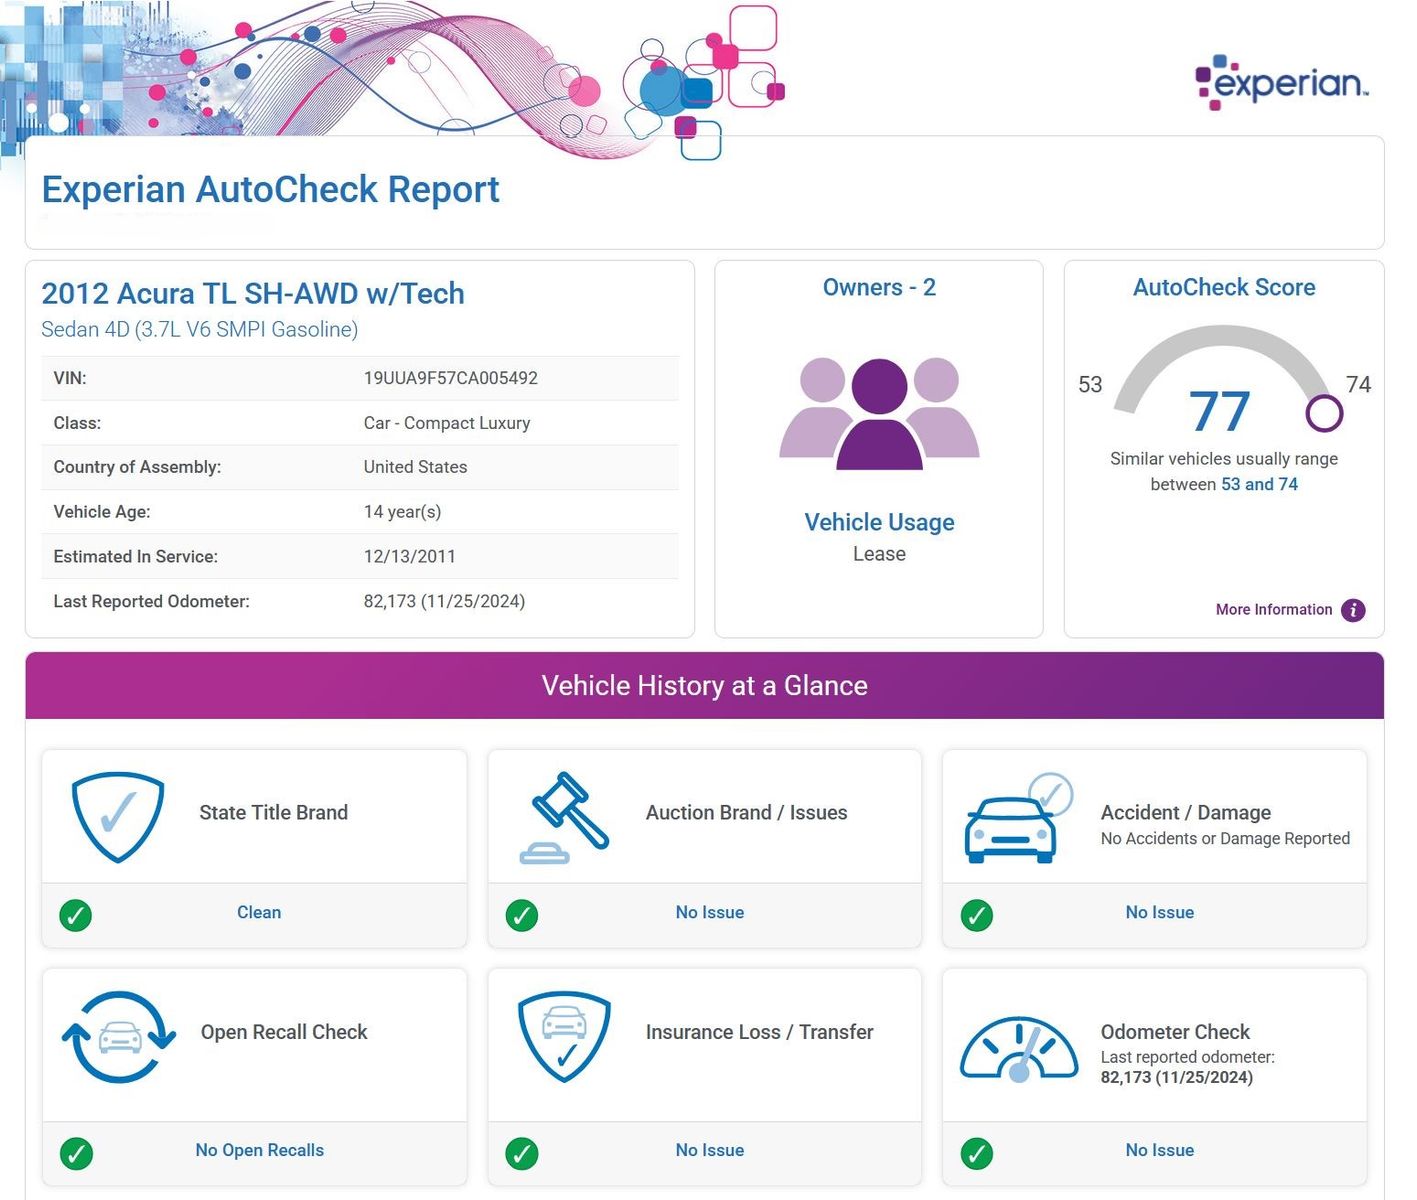Click green checkmark next to Clean status

tap(76, 915)
